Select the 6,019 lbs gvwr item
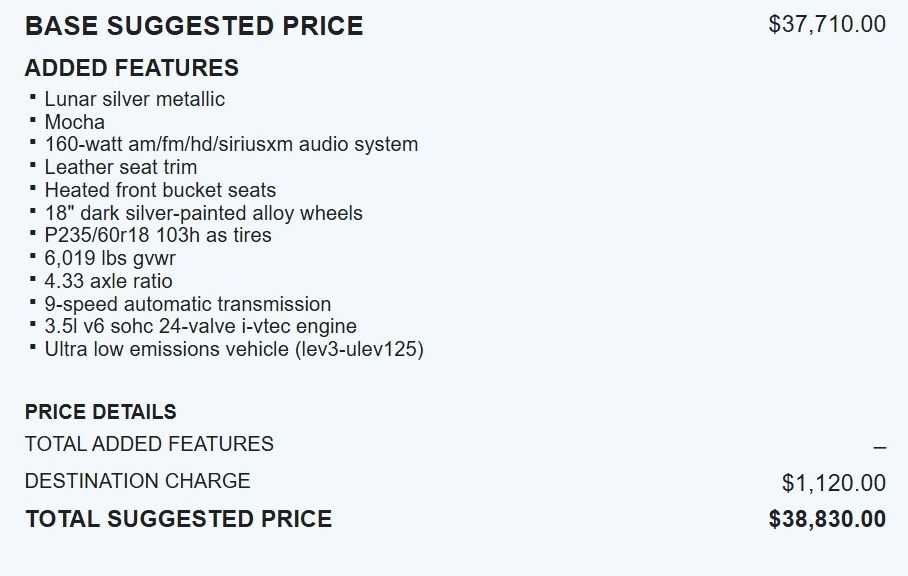 (x=110, y=258)
